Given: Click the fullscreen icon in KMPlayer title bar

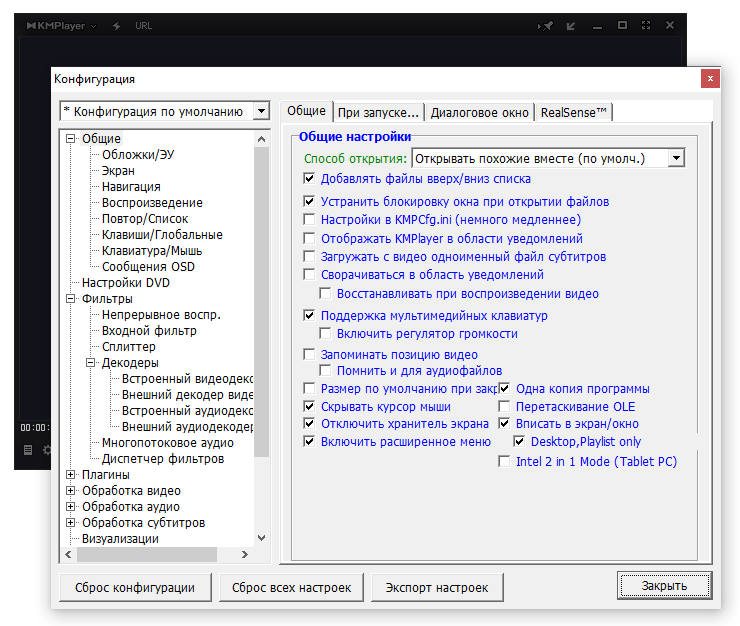Looking at the screenshot, I should click(x=646, y=25).
